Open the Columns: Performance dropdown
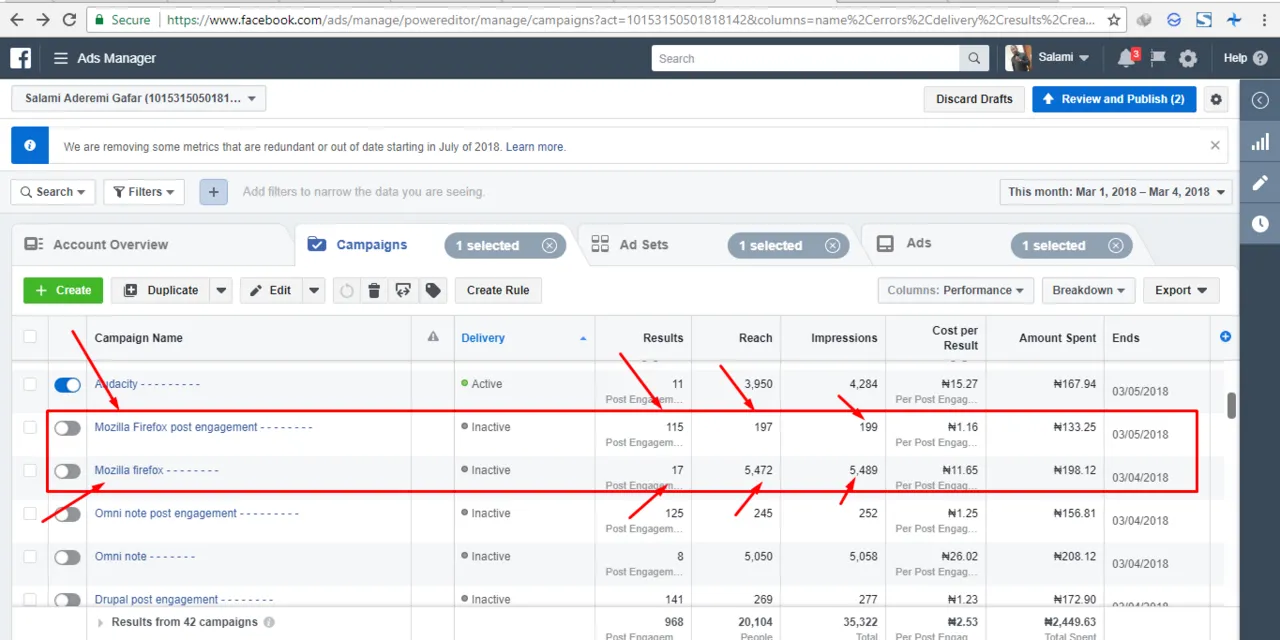Viewport: 1280px width, 640px height. click(x=955, y=290)
